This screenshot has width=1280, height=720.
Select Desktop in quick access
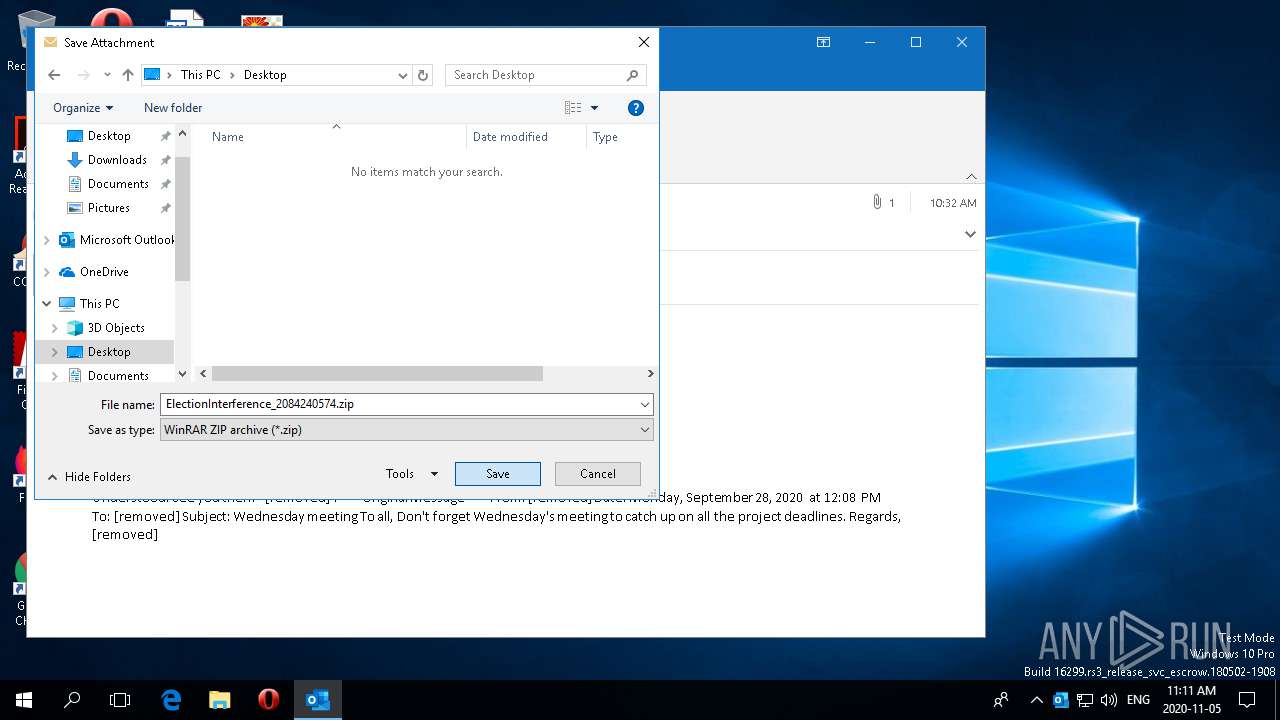click(108, 136)
